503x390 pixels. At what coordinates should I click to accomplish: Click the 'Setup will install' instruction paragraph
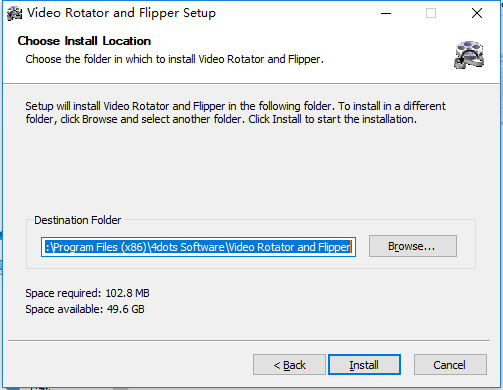pyautogui.click(x=235, y=113)
